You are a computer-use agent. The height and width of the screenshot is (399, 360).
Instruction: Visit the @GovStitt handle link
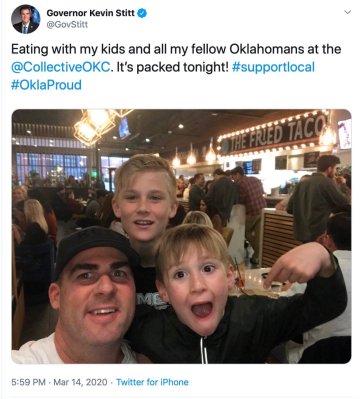[67, 25]
